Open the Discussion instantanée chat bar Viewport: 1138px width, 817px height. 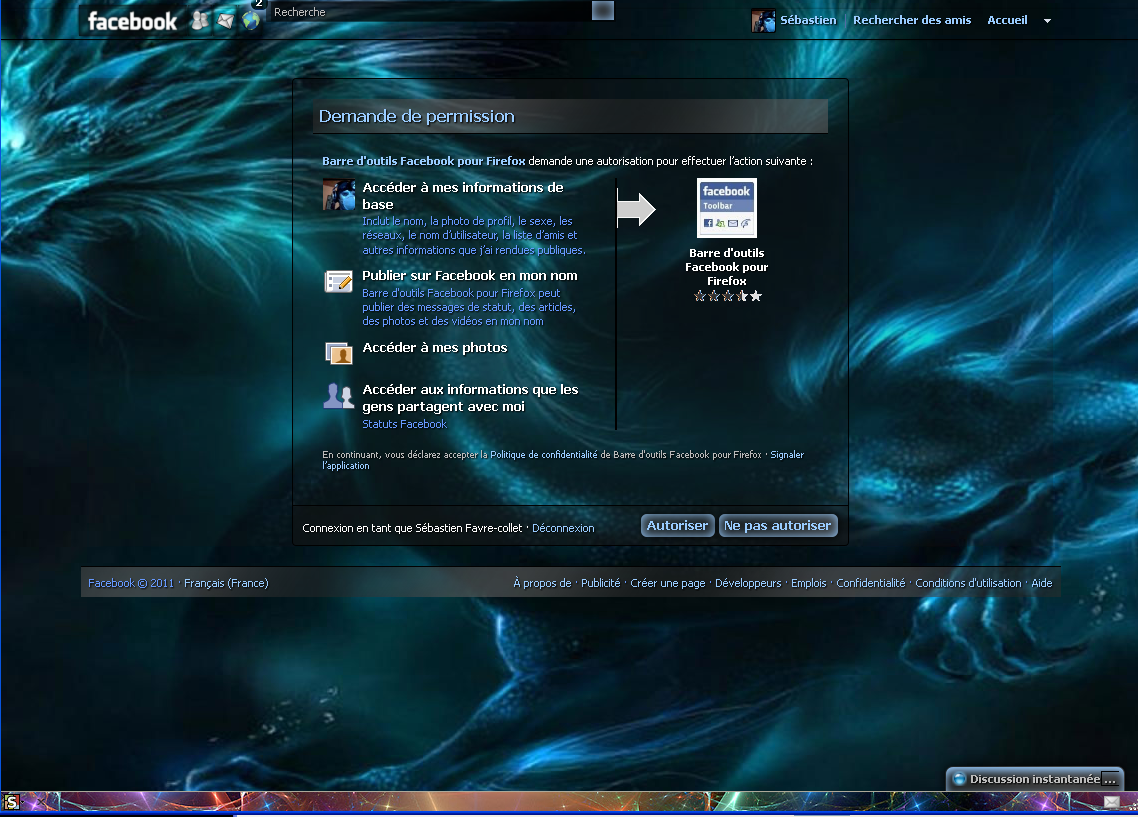click(x=1034, y=779)
